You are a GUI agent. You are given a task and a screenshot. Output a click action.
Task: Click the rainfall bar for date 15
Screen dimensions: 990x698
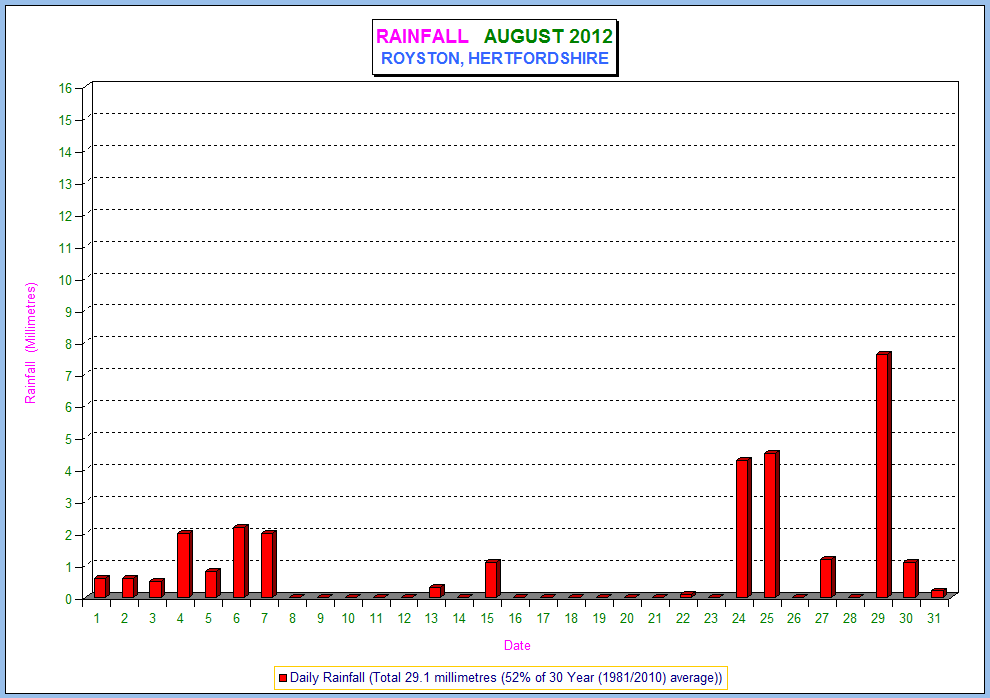point(492,579)
